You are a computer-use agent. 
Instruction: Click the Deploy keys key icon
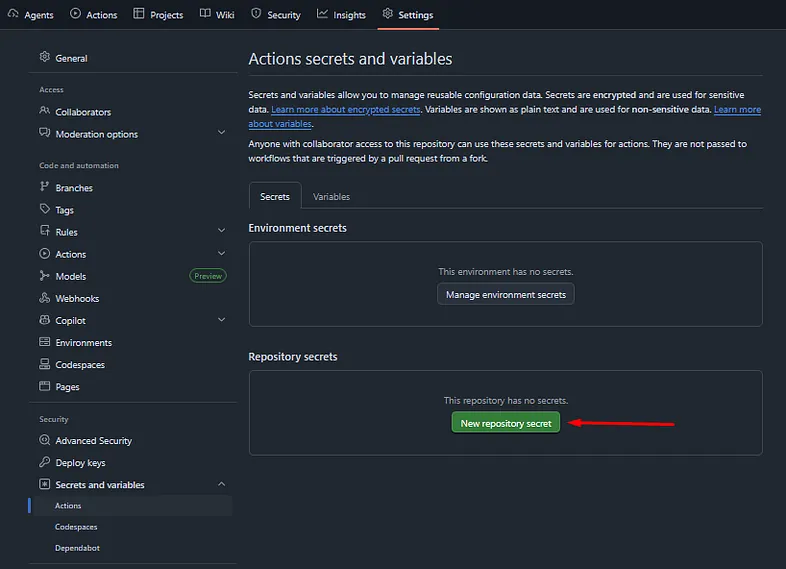point(45,462)
